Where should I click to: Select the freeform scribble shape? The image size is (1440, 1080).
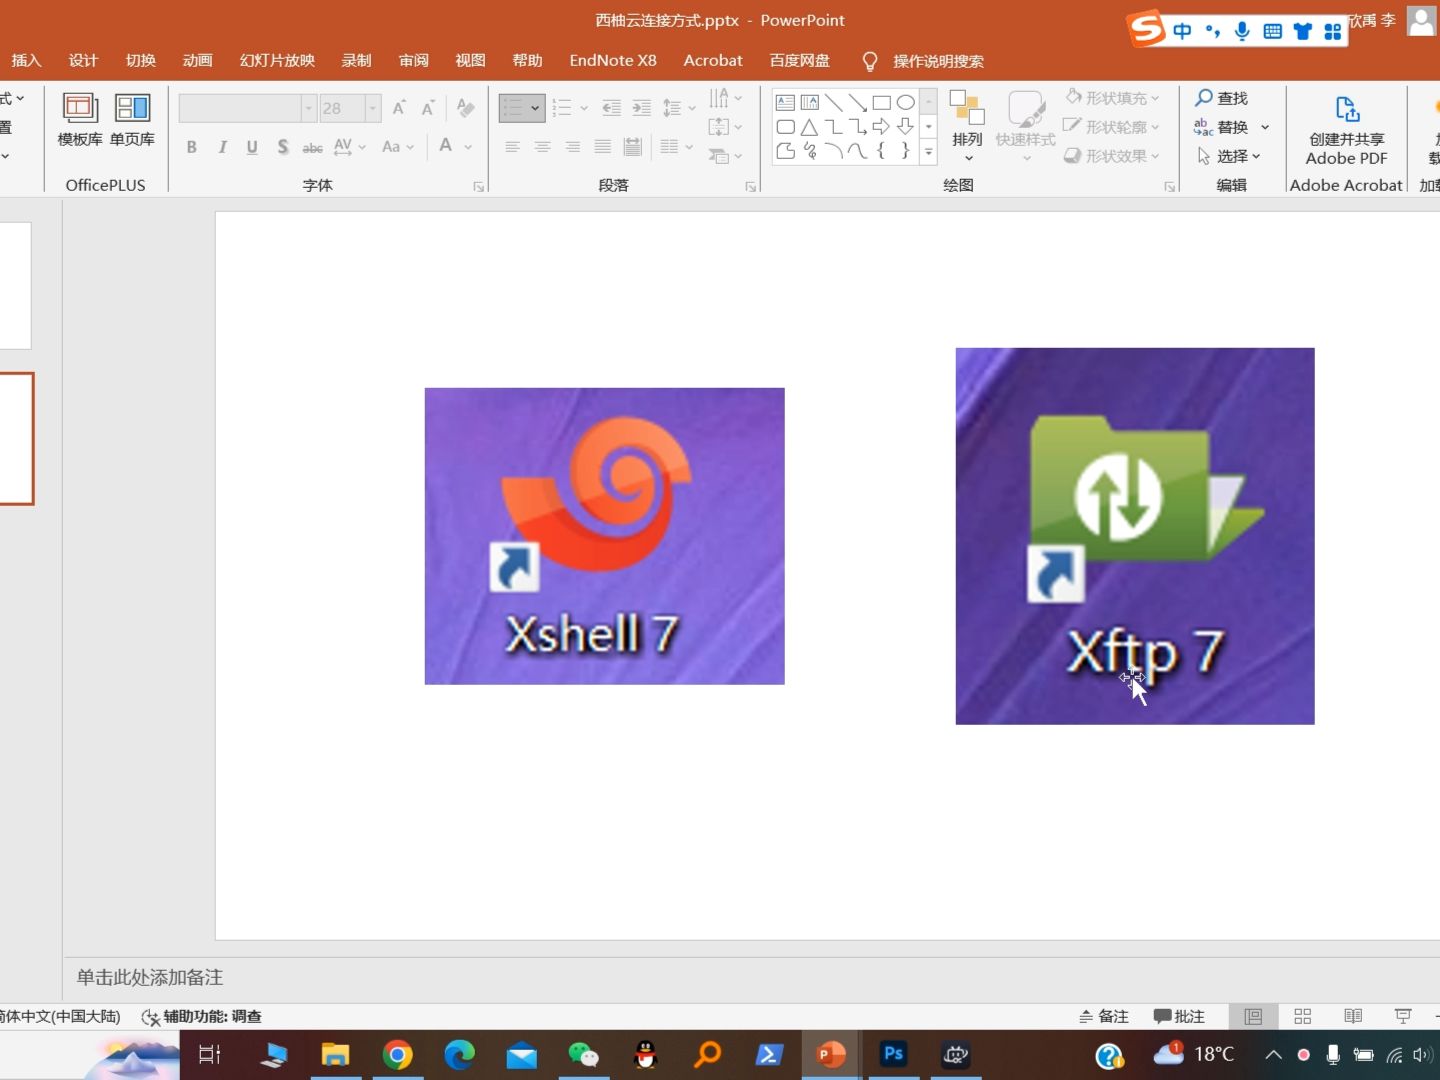809,151
